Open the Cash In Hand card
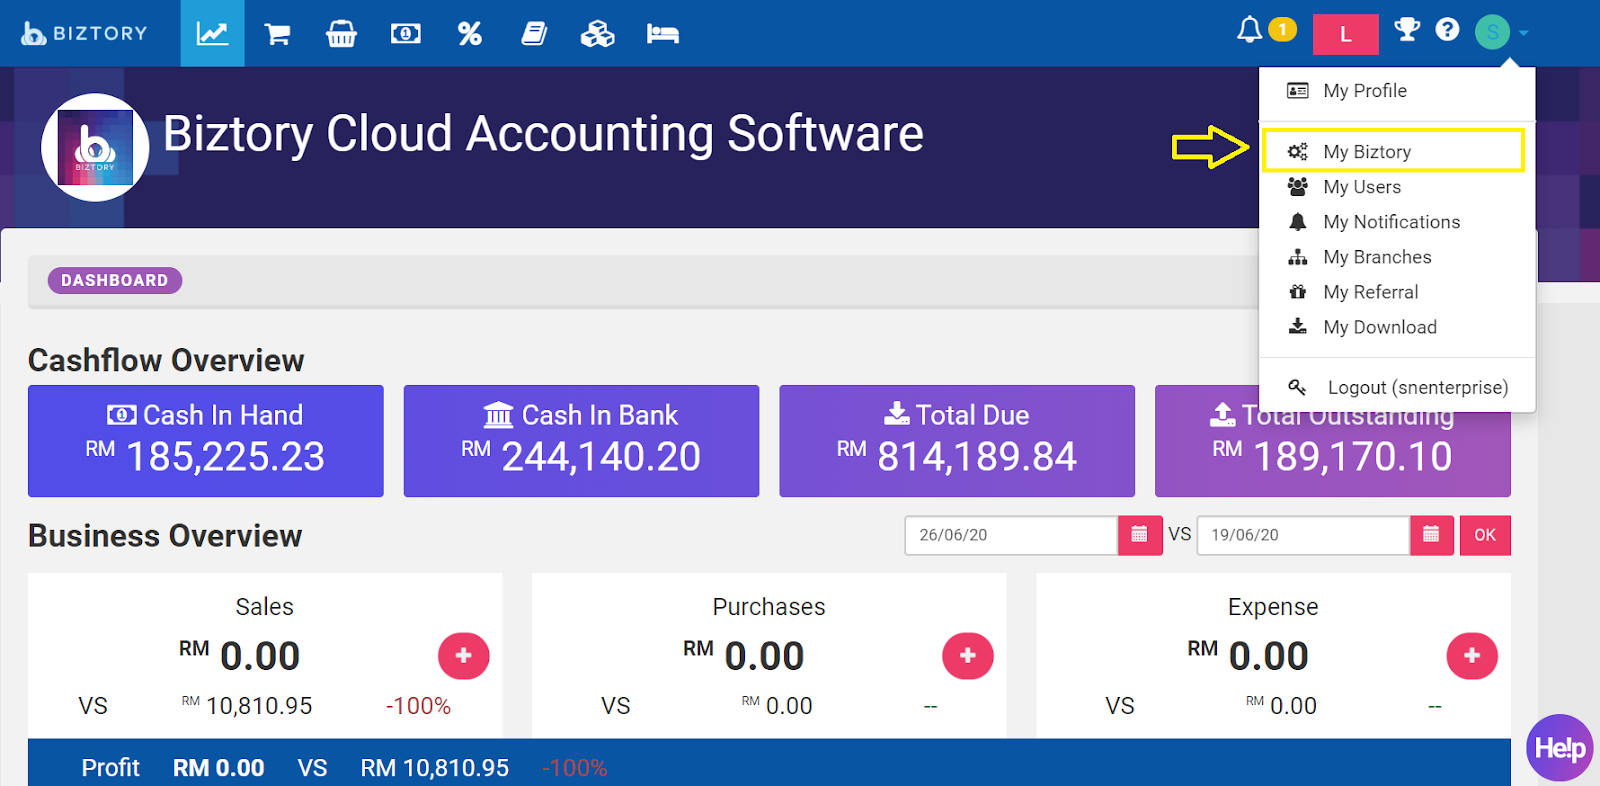This screenshot has width=1600, height=786. click(x=206, y=441)
